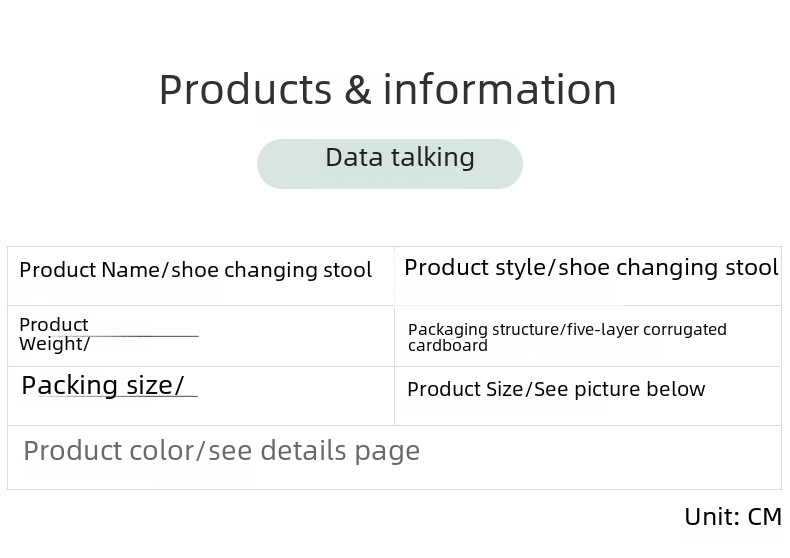
Task: Click the Unit: CM note
Action: [732, 517]
